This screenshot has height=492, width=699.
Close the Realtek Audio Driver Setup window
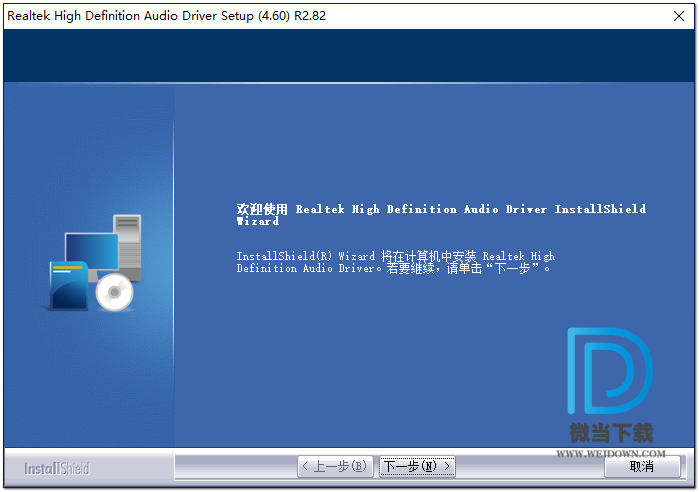pyautogui.click(x=679, y=16)
